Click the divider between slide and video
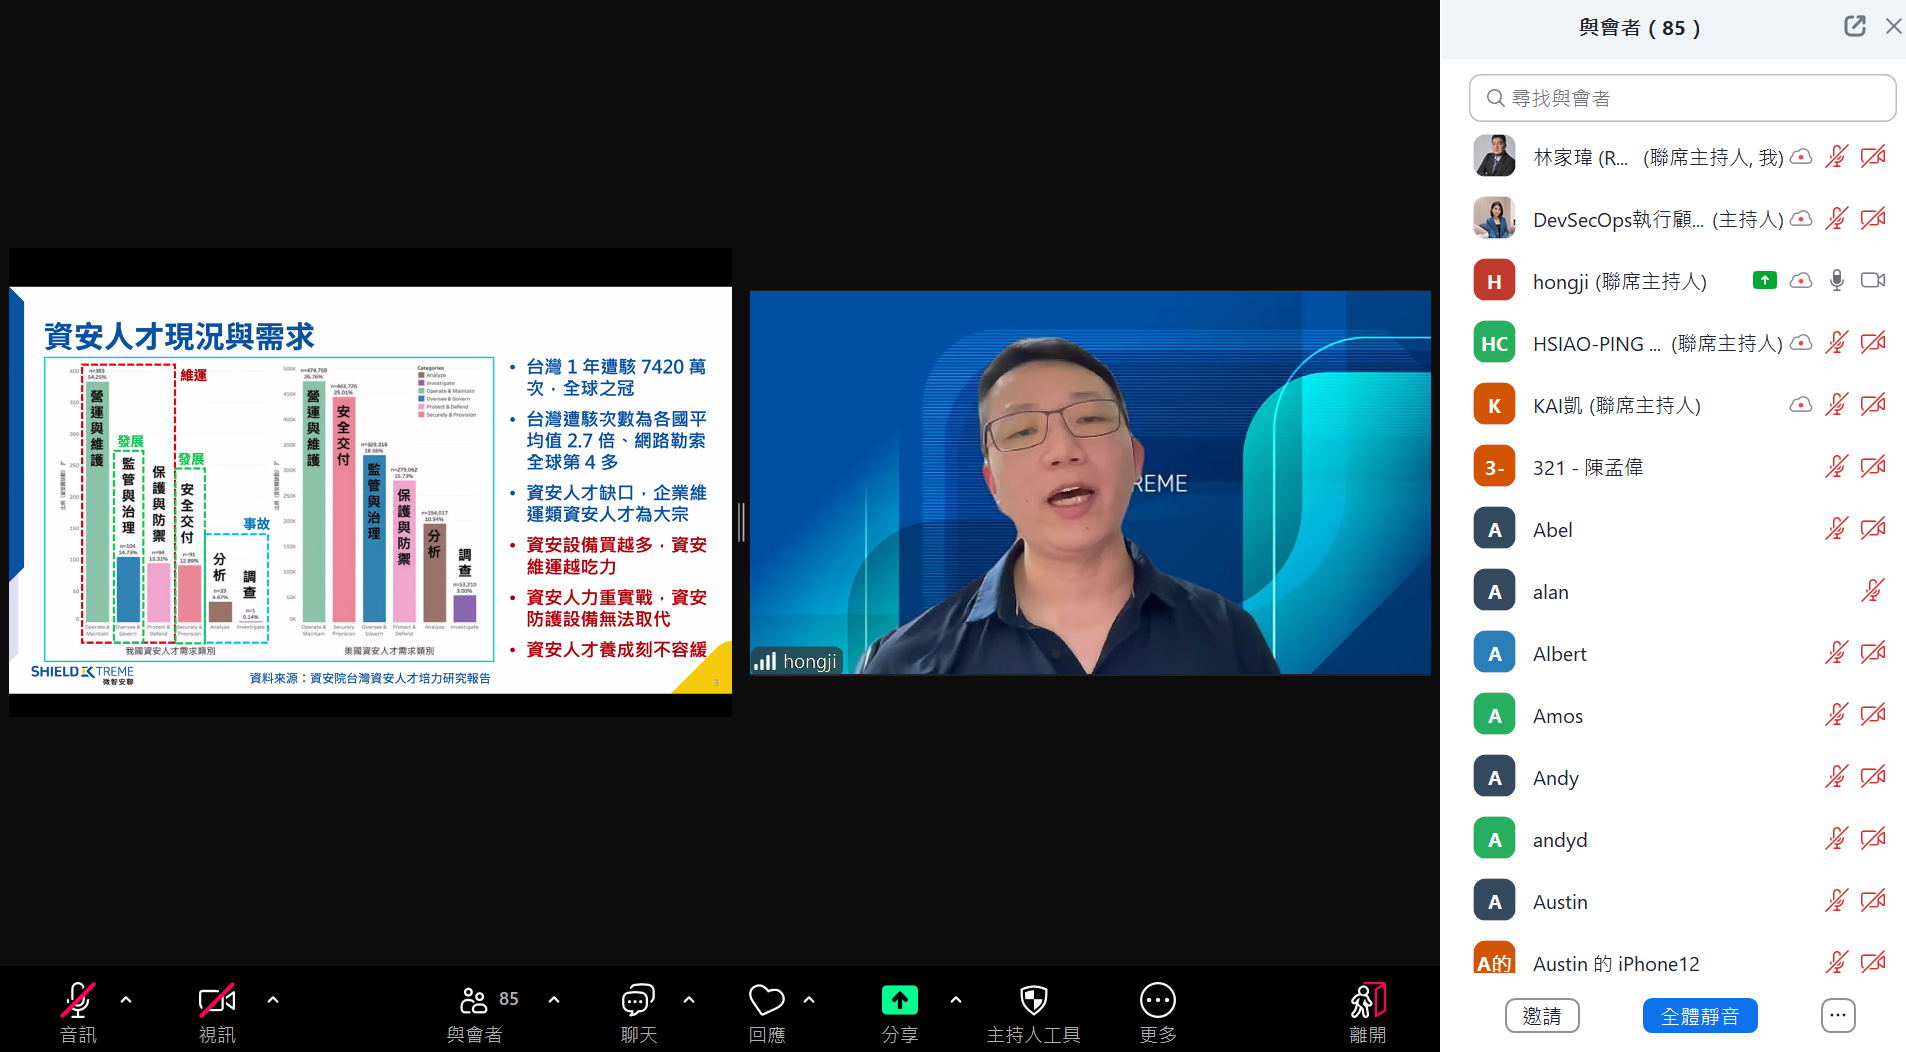 coord(741,522)
